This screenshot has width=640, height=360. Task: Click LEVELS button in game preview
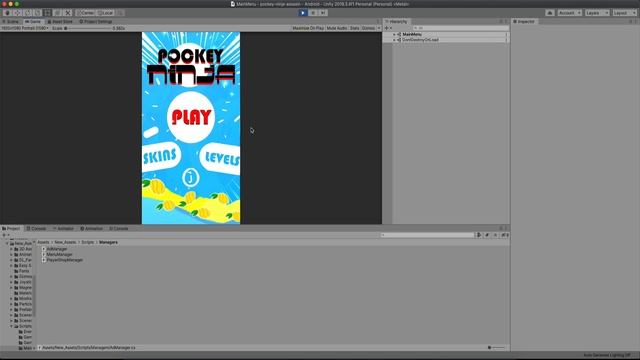pos(220,159)
